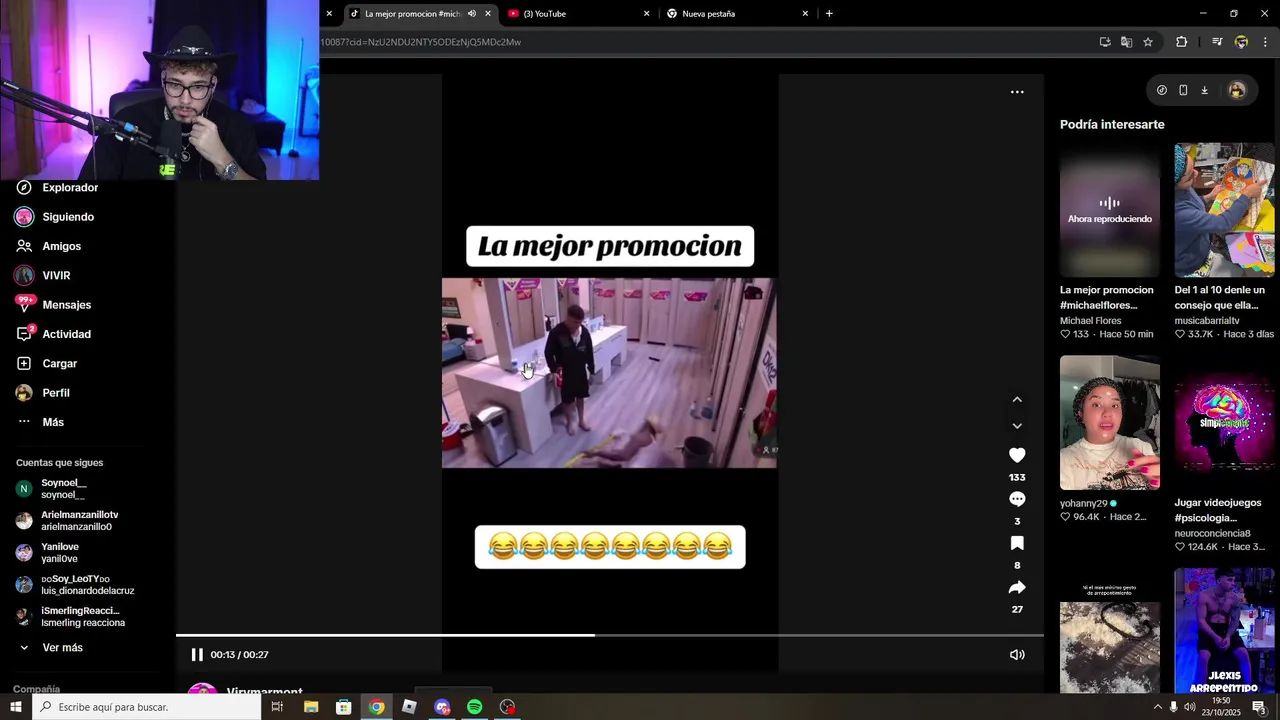Open the Chrome three-dot menu
The height and width of the screenshot is (720, 1280).
point(1265,42)
